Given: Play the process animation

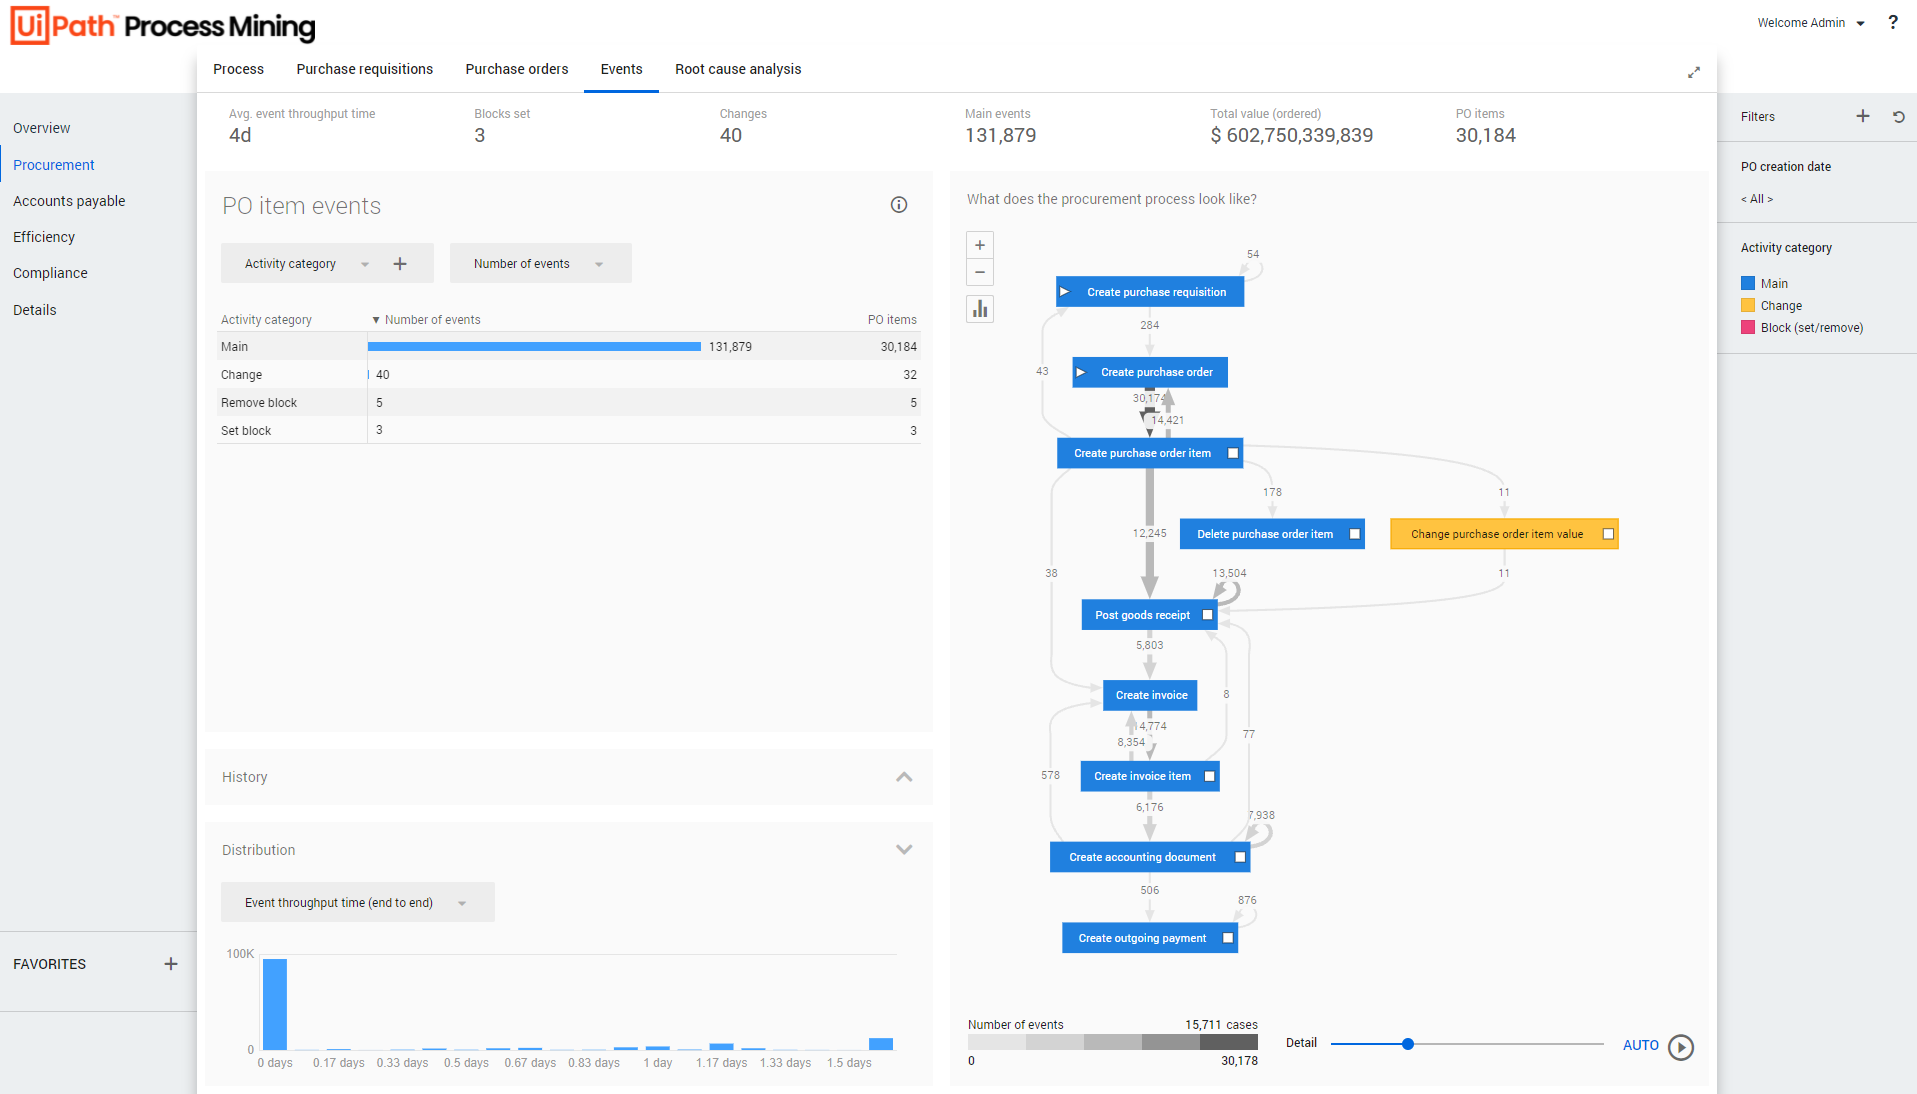Looking at the screenshot, I should point(1681,1046).
